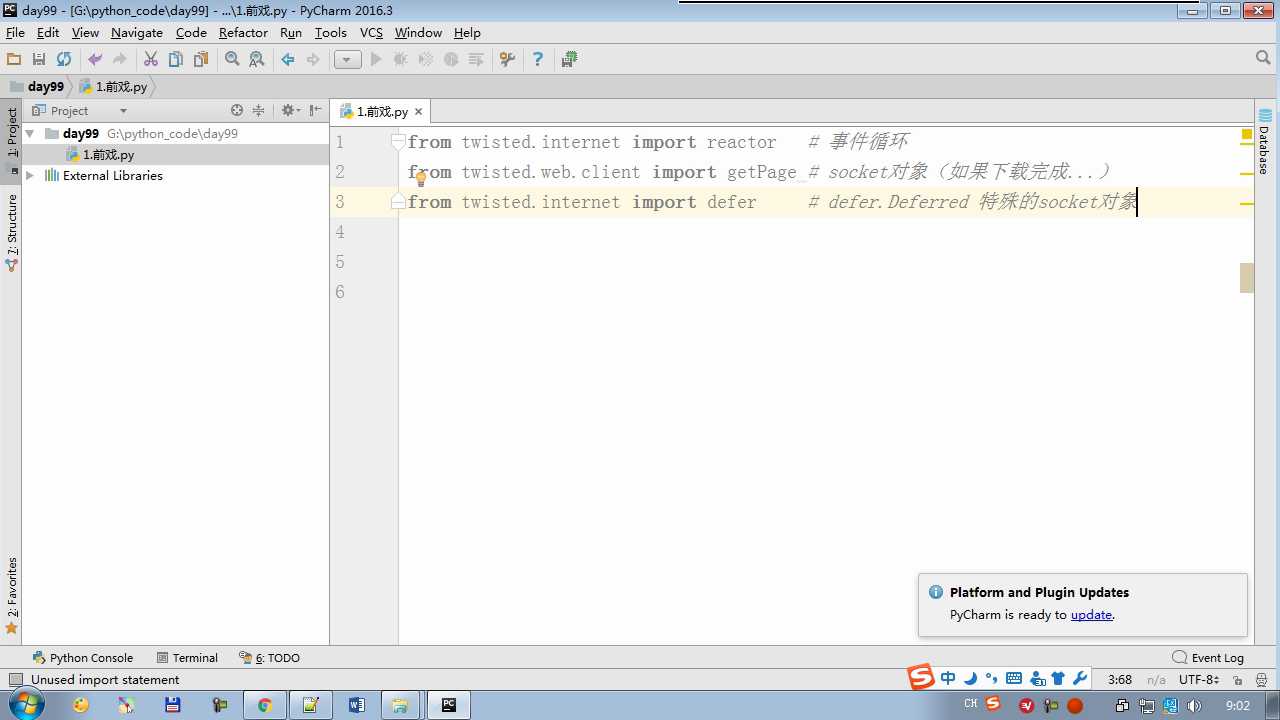Viewport: 1280px width, 720px height.
Task: Click the Hector inspection icon in the status bar
Action: click(1262, 680)
